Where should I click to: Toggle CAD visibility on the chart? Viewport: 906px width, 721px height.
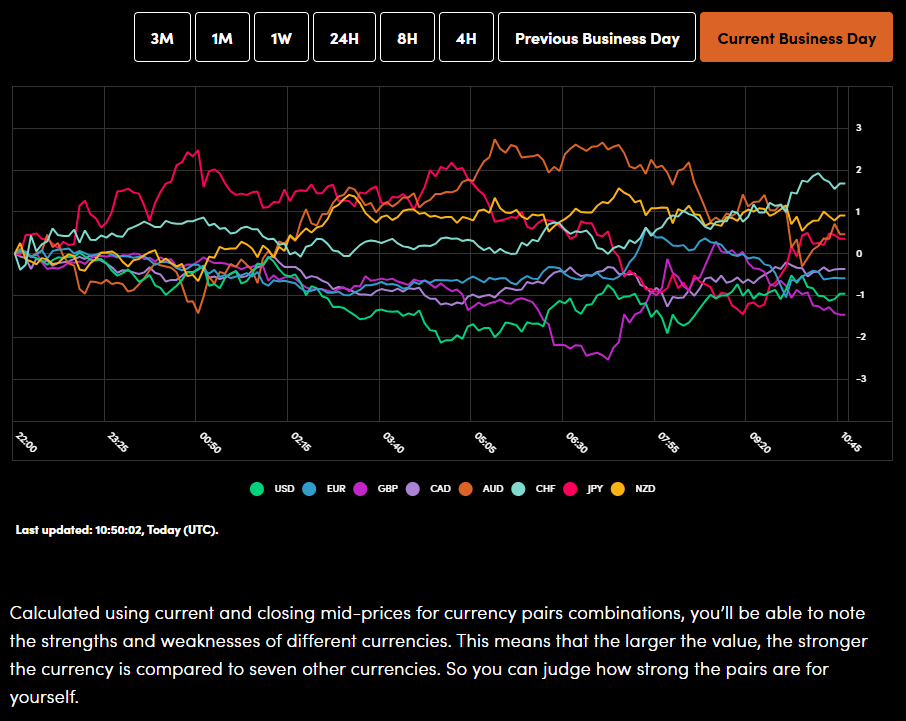coord(437,489)
